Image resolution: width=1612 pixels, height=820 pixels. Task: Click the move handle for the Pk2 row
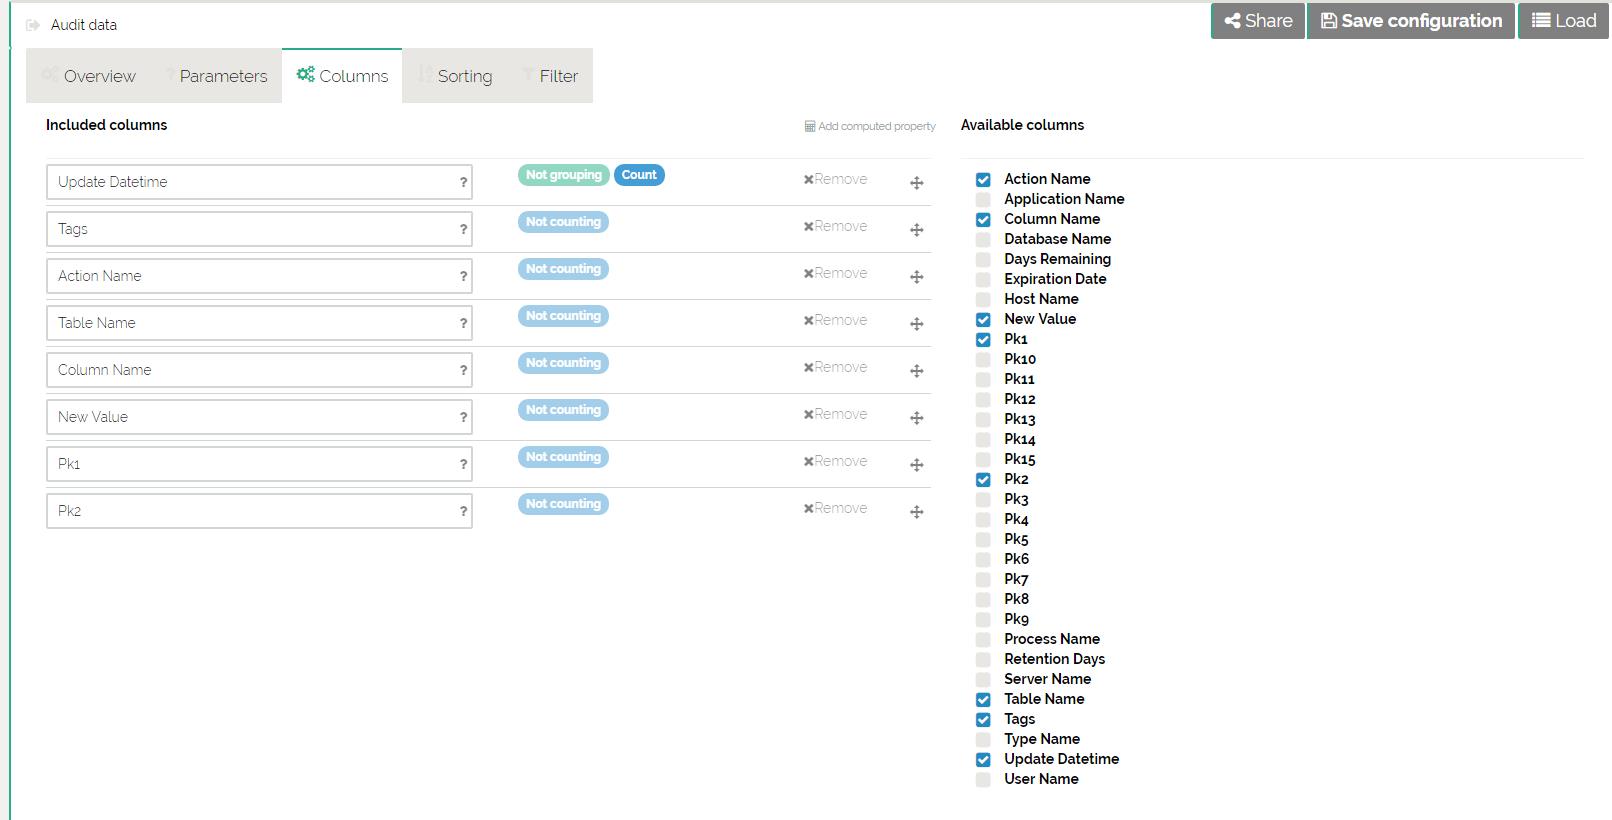(916, 512)
